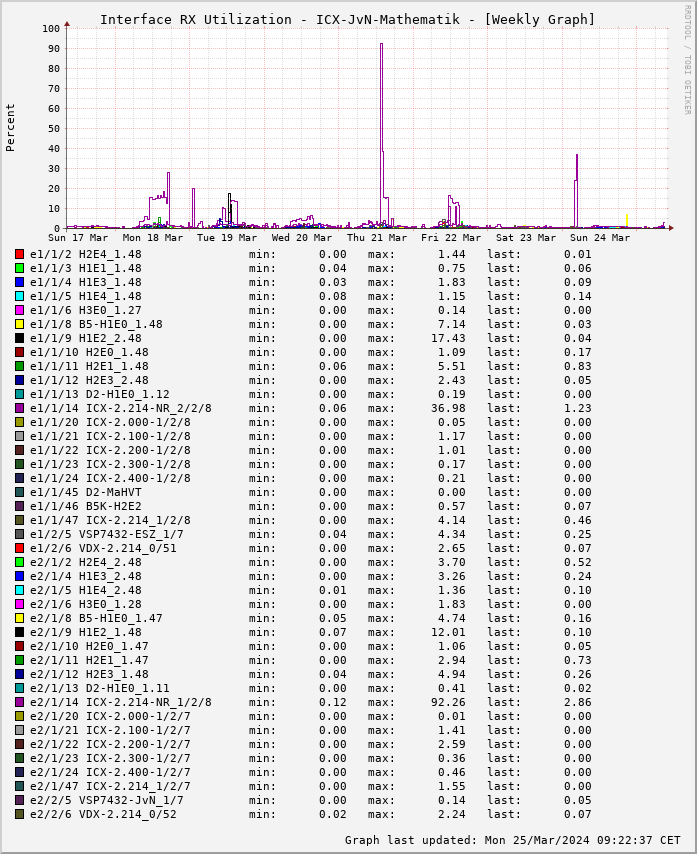Select the magenta swatch for e1/1/6 H3E0_1.27
Screen dimensions: 697x854
(19, 310)
